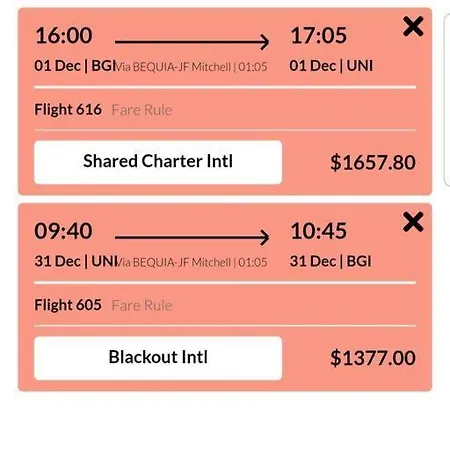Click the 16:00 departure time
Image resolution: width=450 pixels, height=450 pixels.
coord(64,35)
